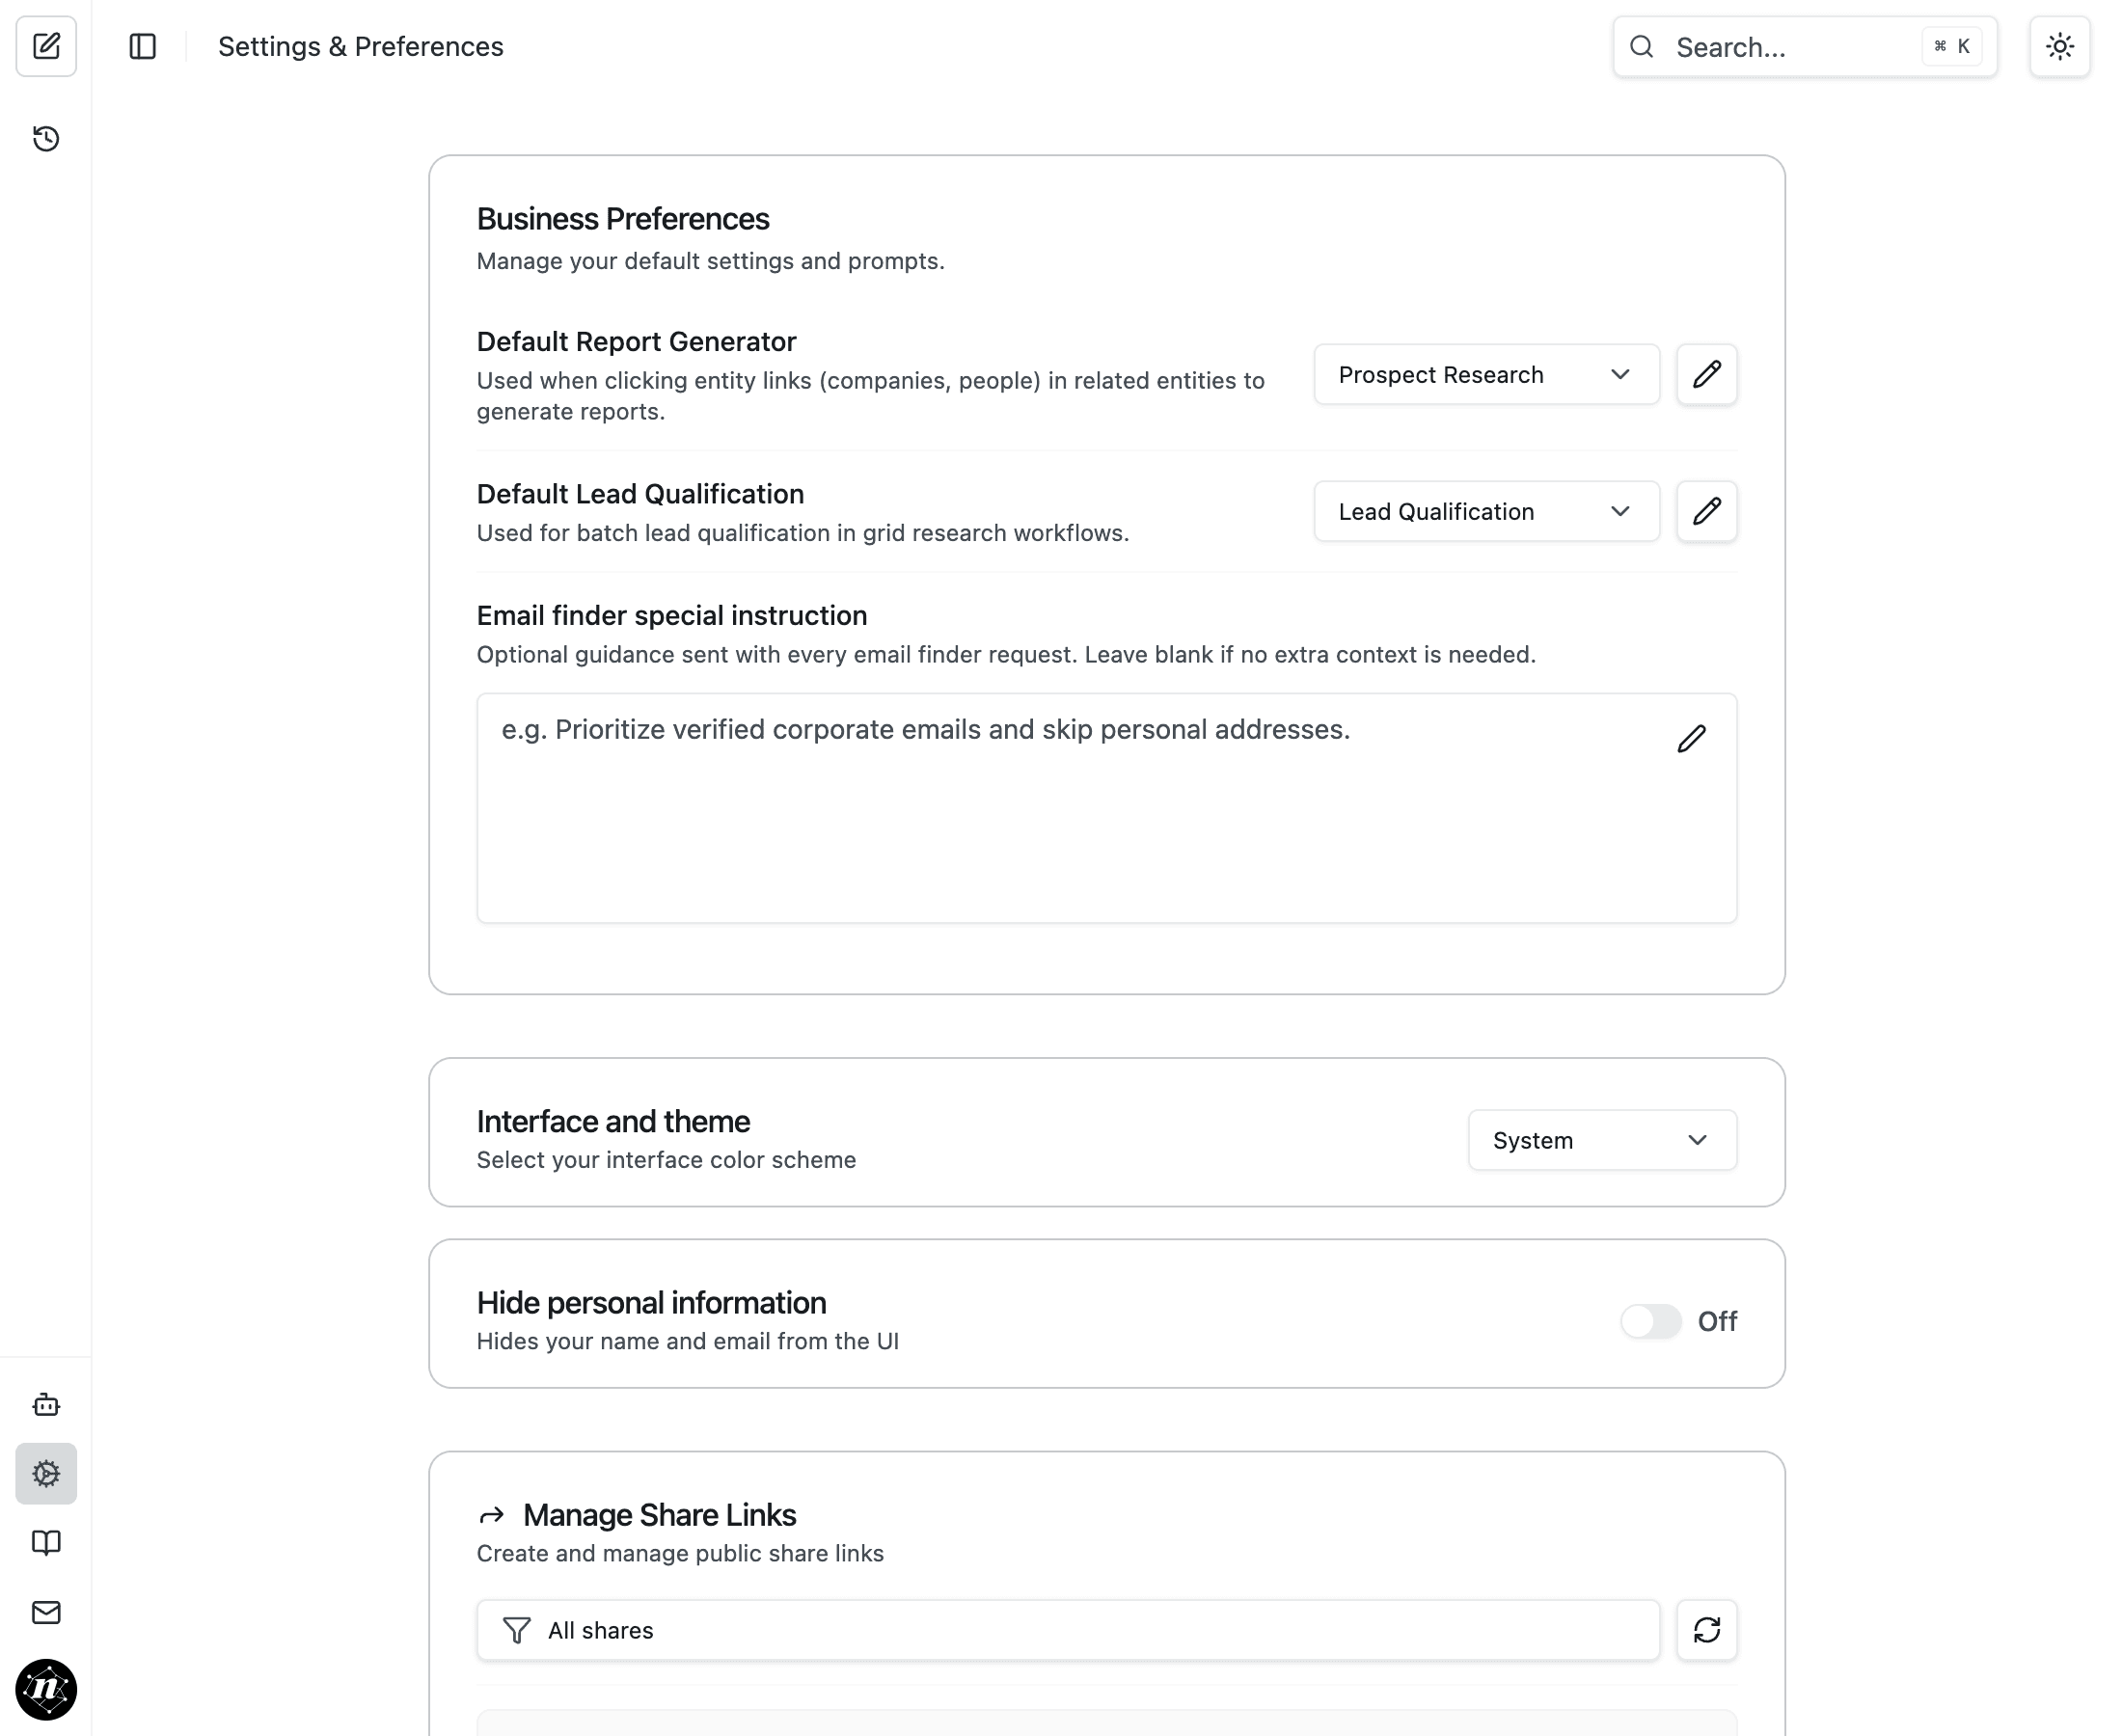Expand the Lead Qualification dropdown
This screenshot has width=2122, height=1736.
coord(1485,511)
